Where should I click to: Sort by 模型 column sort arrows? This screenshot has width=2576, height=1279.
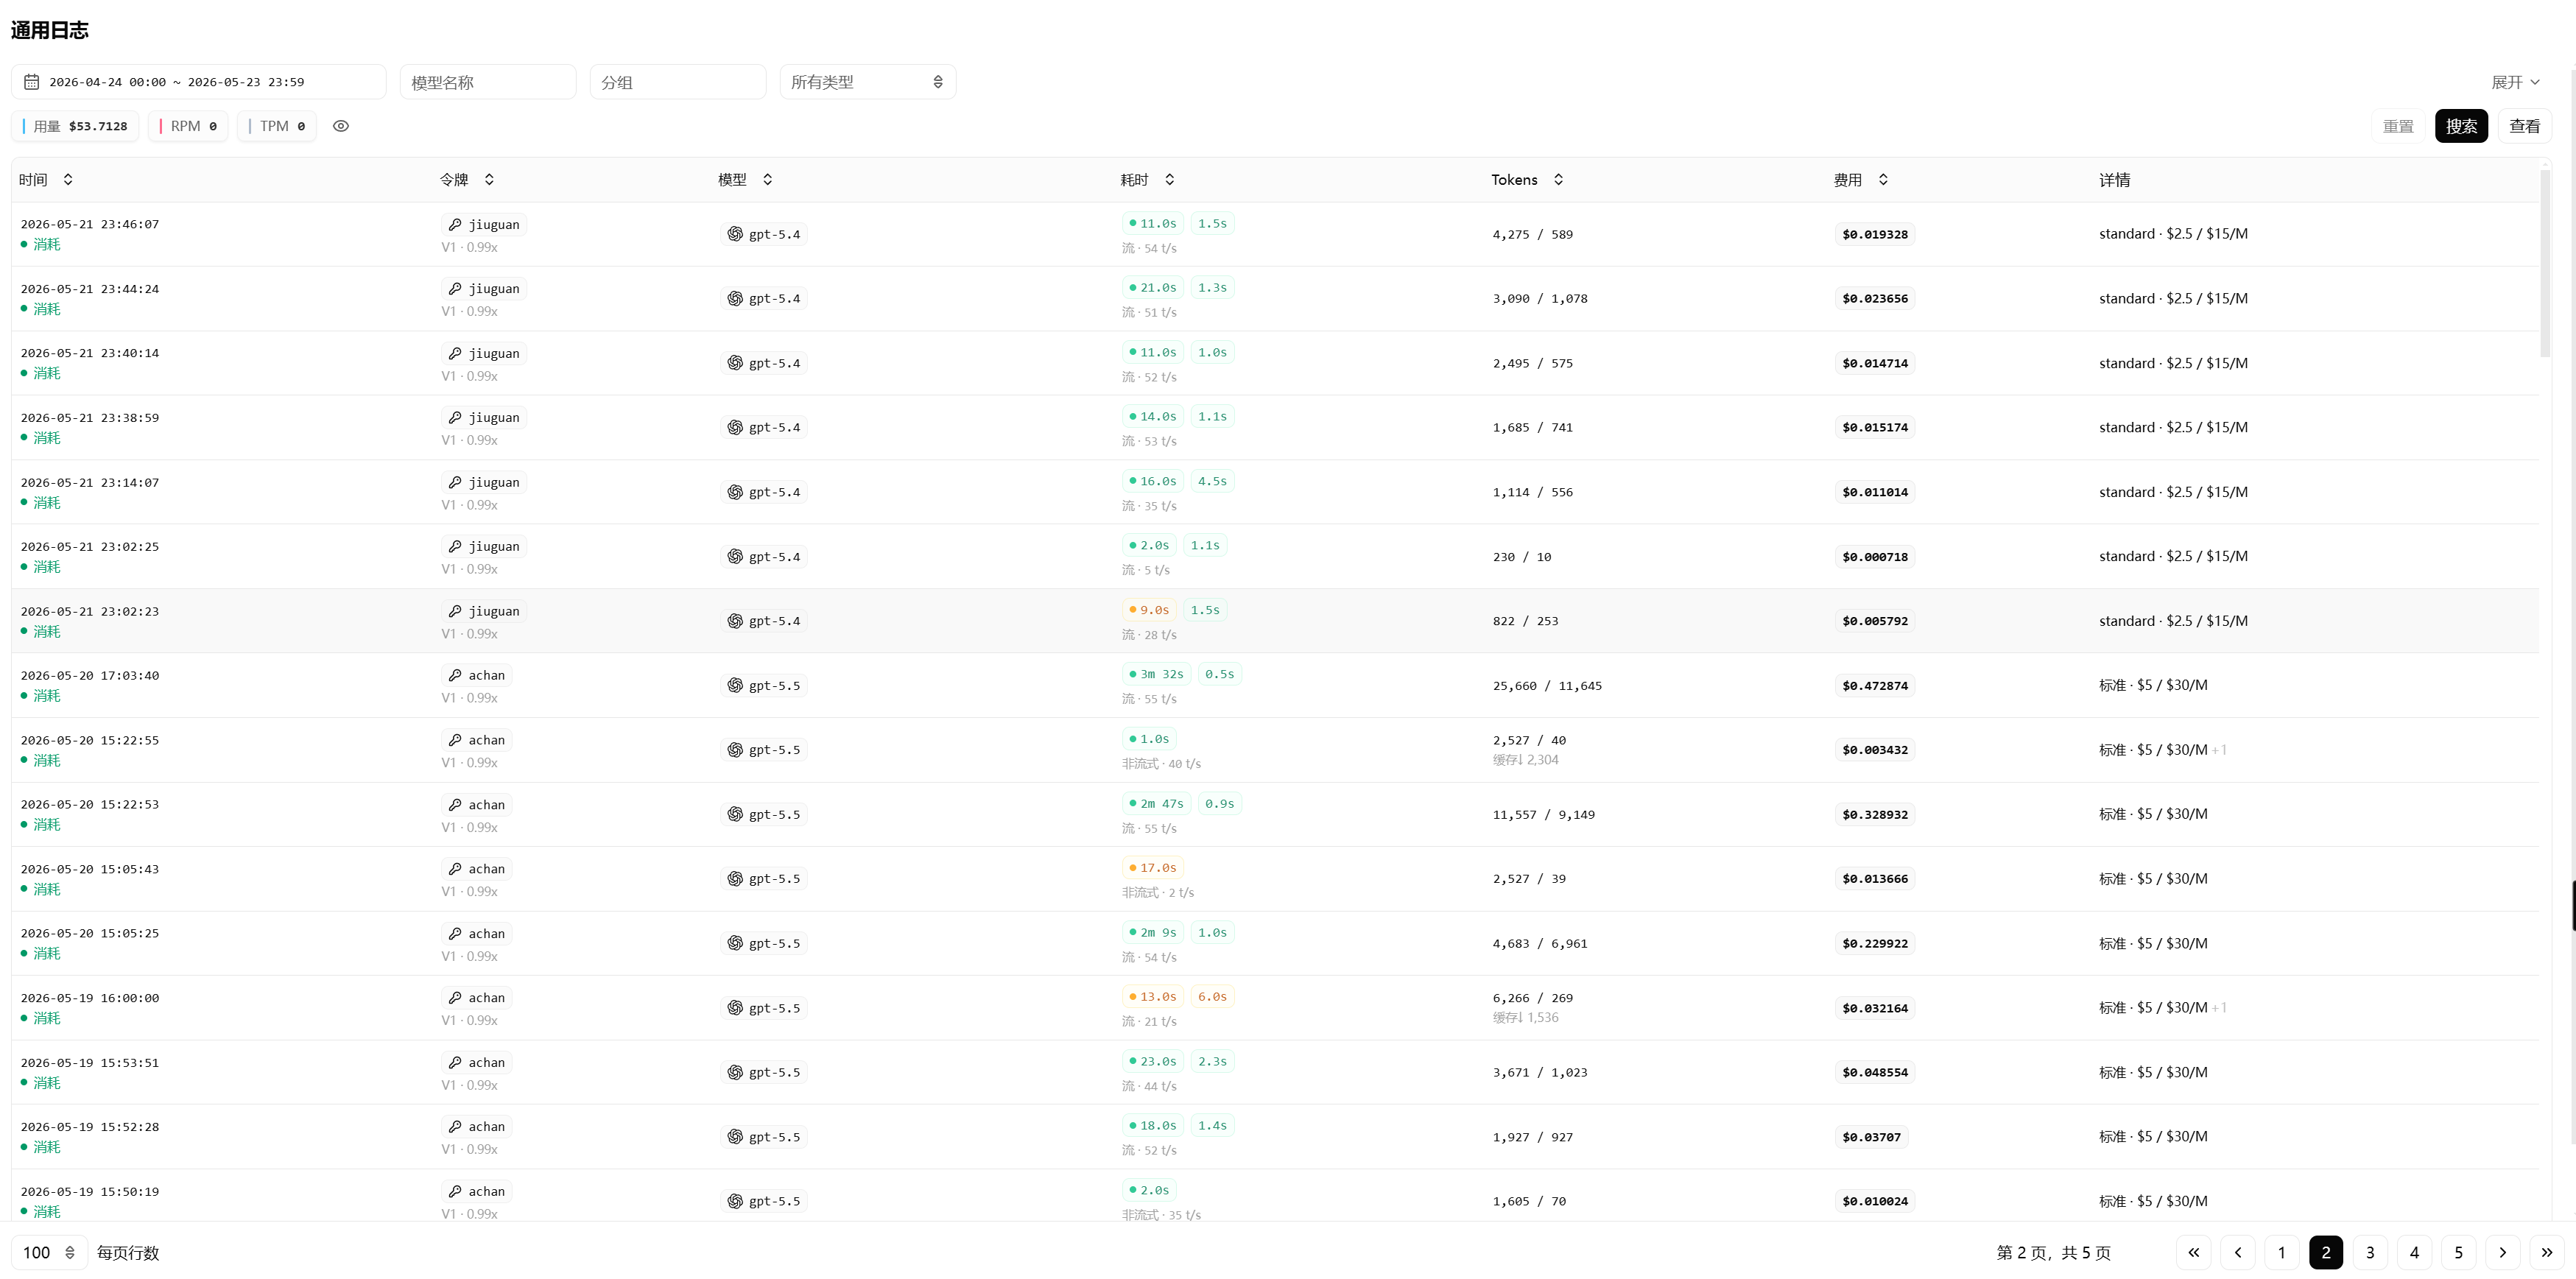tap(768, 179)
